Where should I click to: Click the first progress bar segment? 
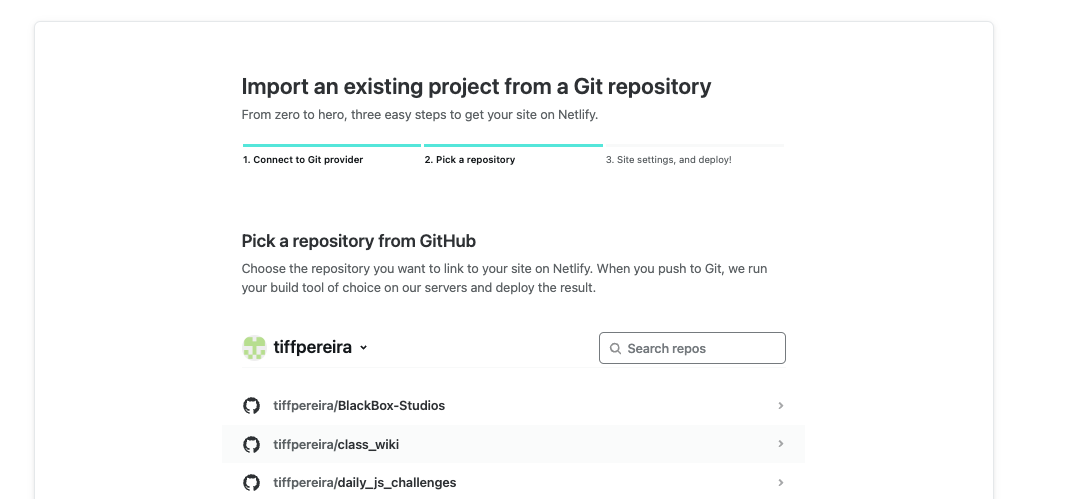(332, 145)
